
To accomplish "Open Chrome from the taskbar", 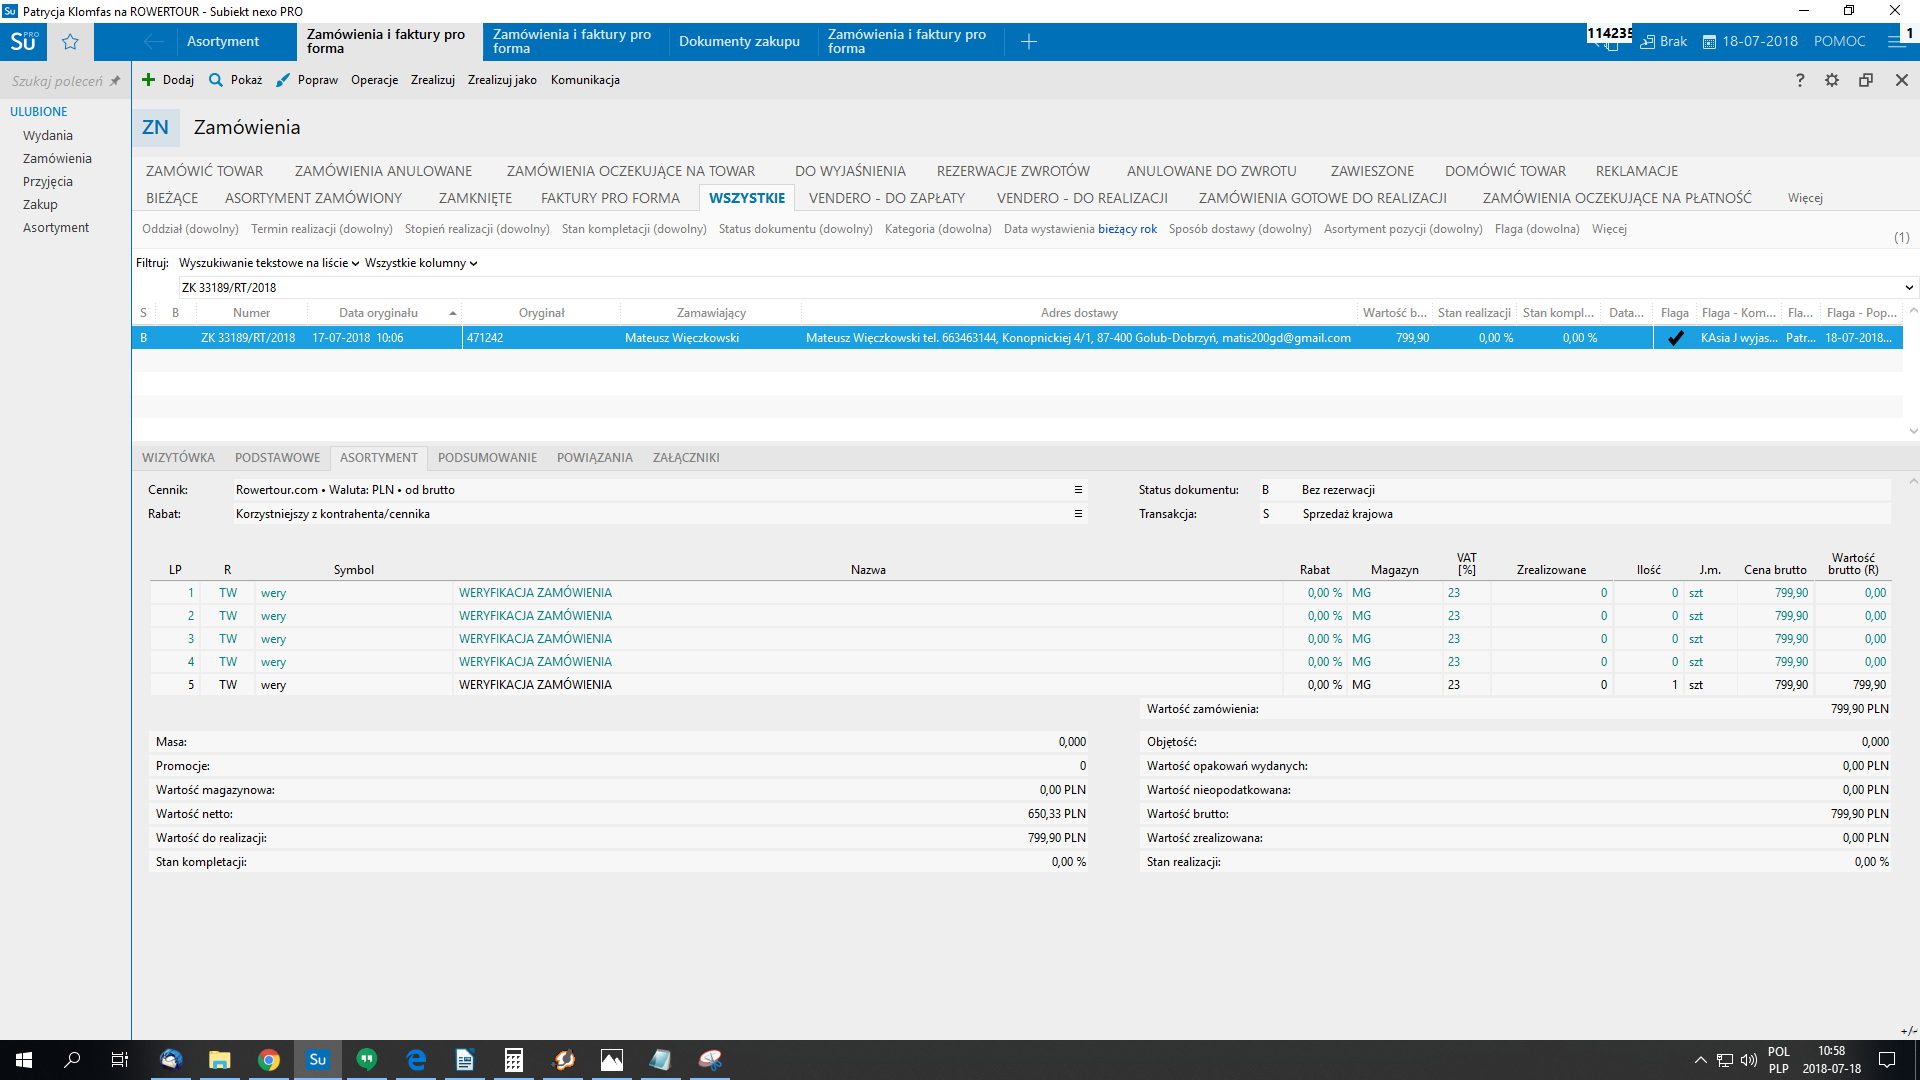I will point(268,1060).
